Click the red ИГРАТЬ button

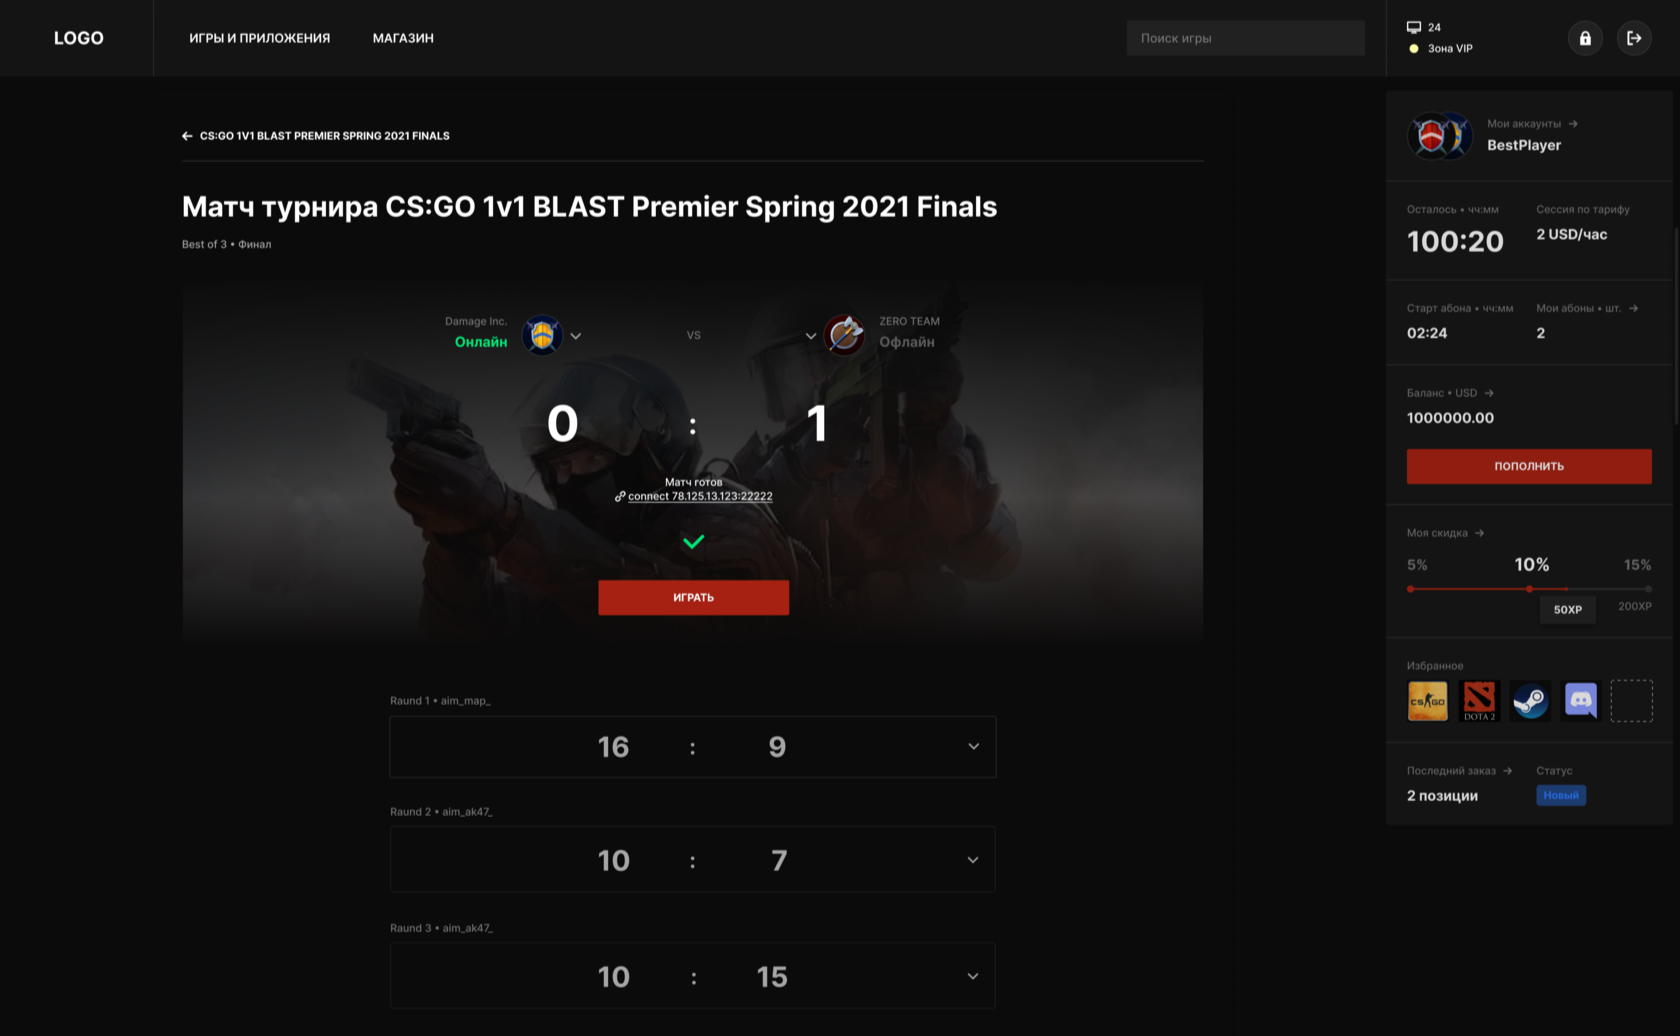point(694,597)
